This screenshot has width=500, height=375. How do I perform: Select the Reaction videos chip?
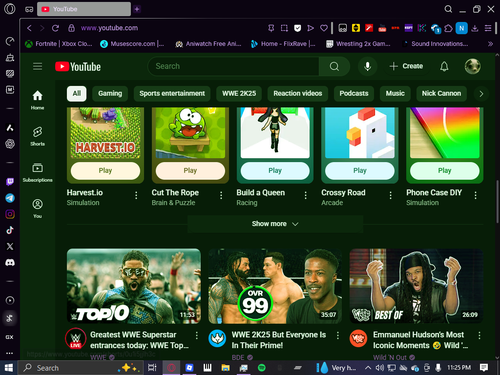tap(298, 93)
